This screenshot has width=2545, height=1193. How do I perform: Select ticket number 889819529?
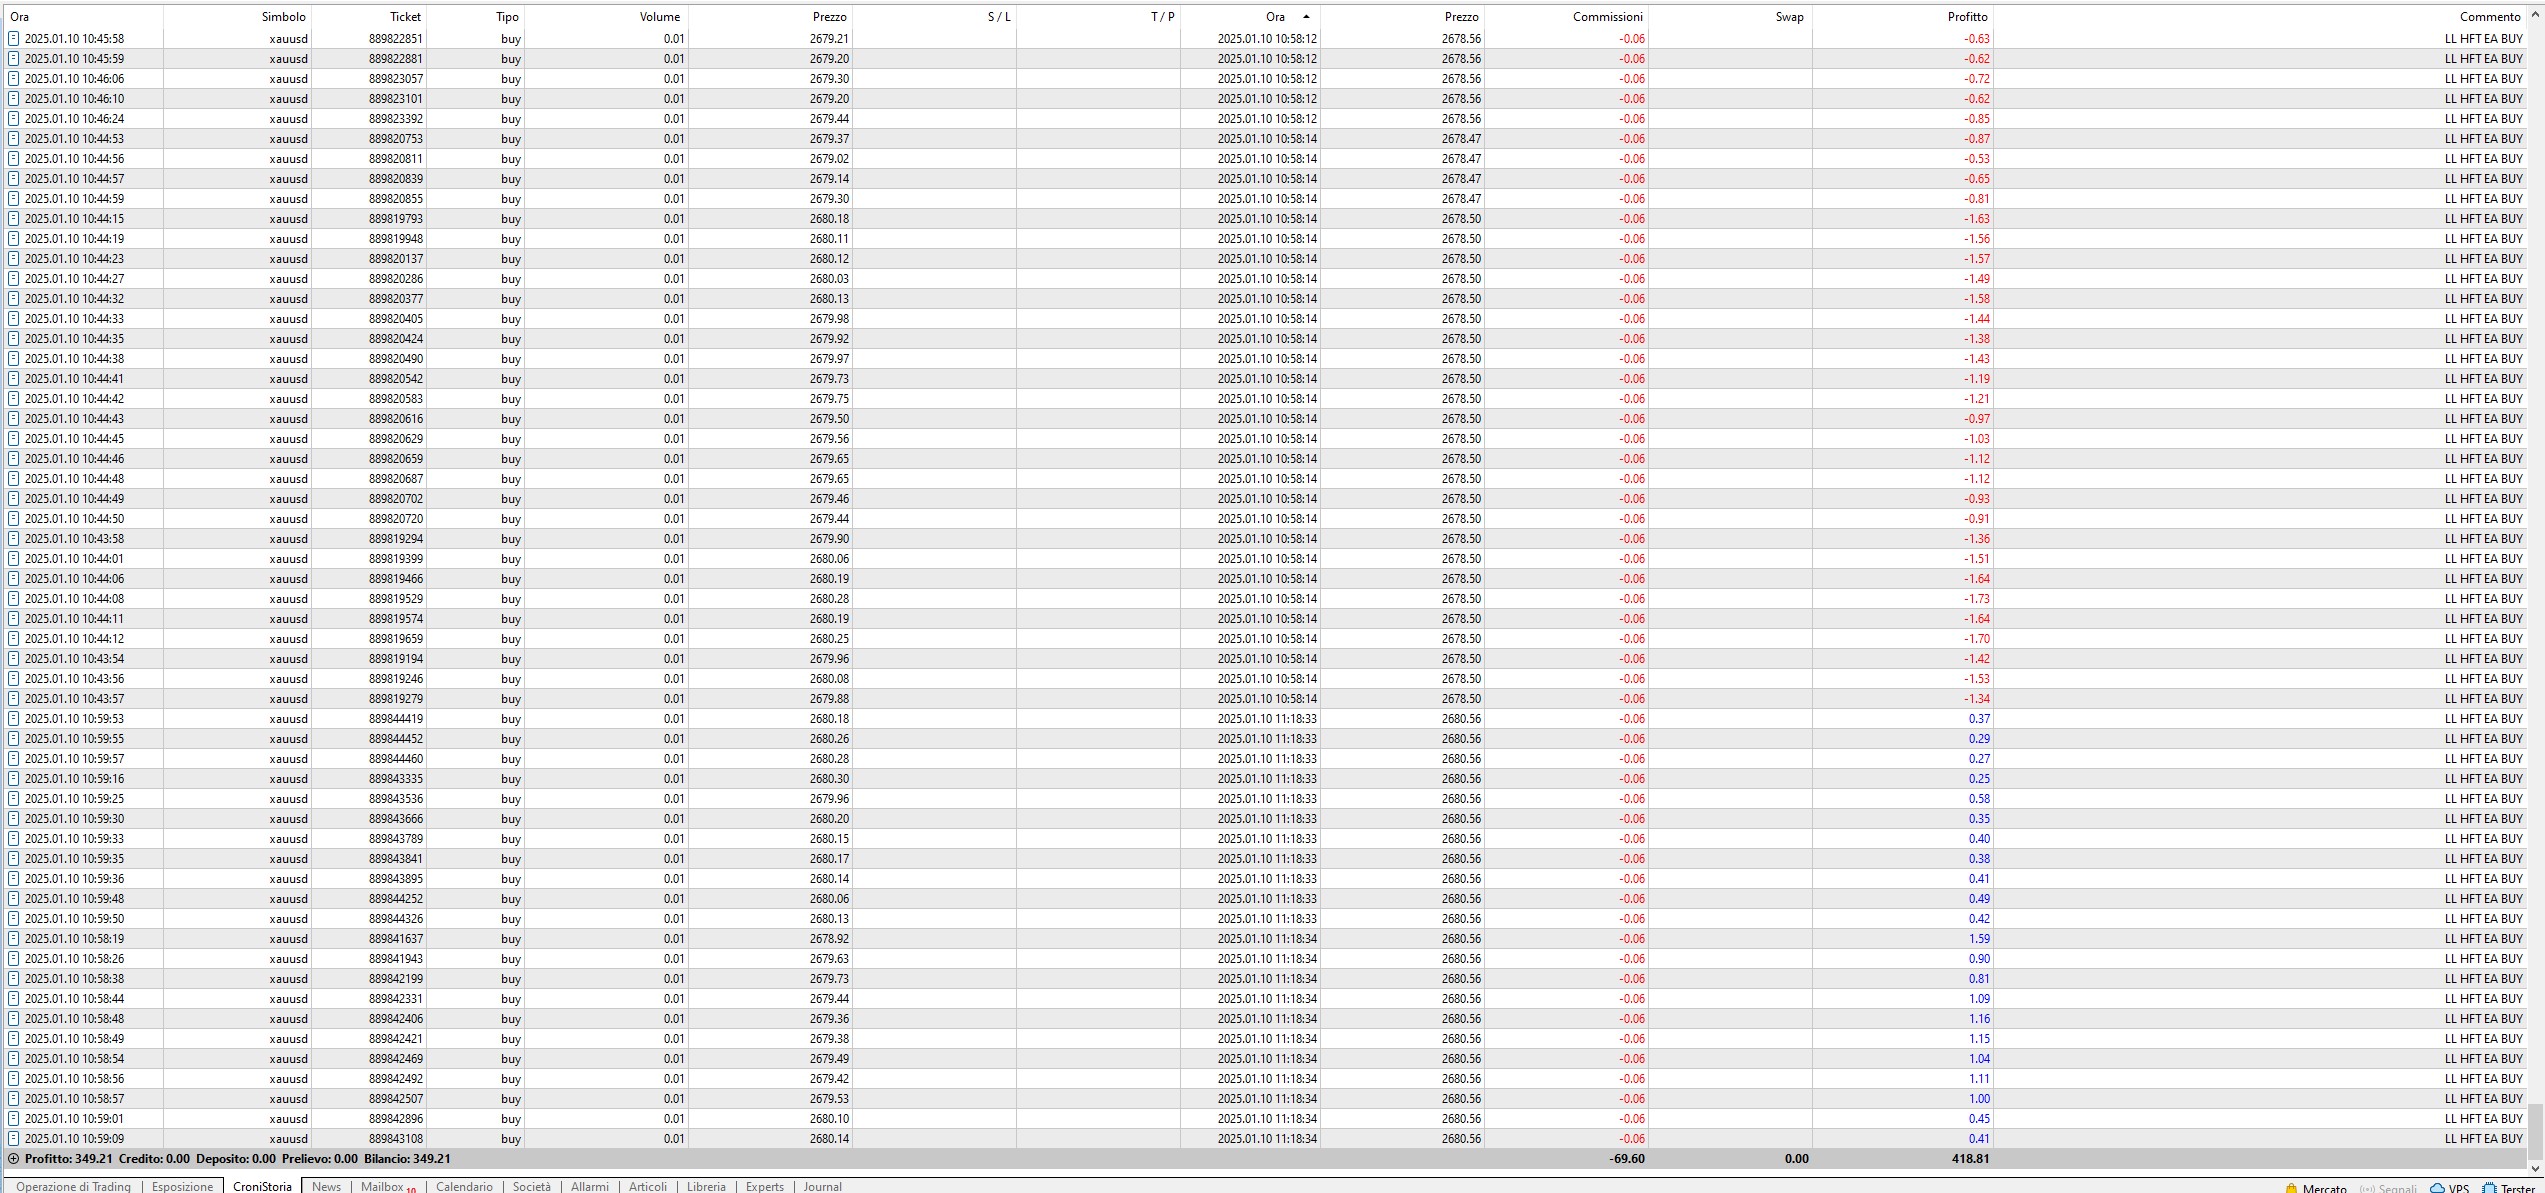(x=396, y=599)
